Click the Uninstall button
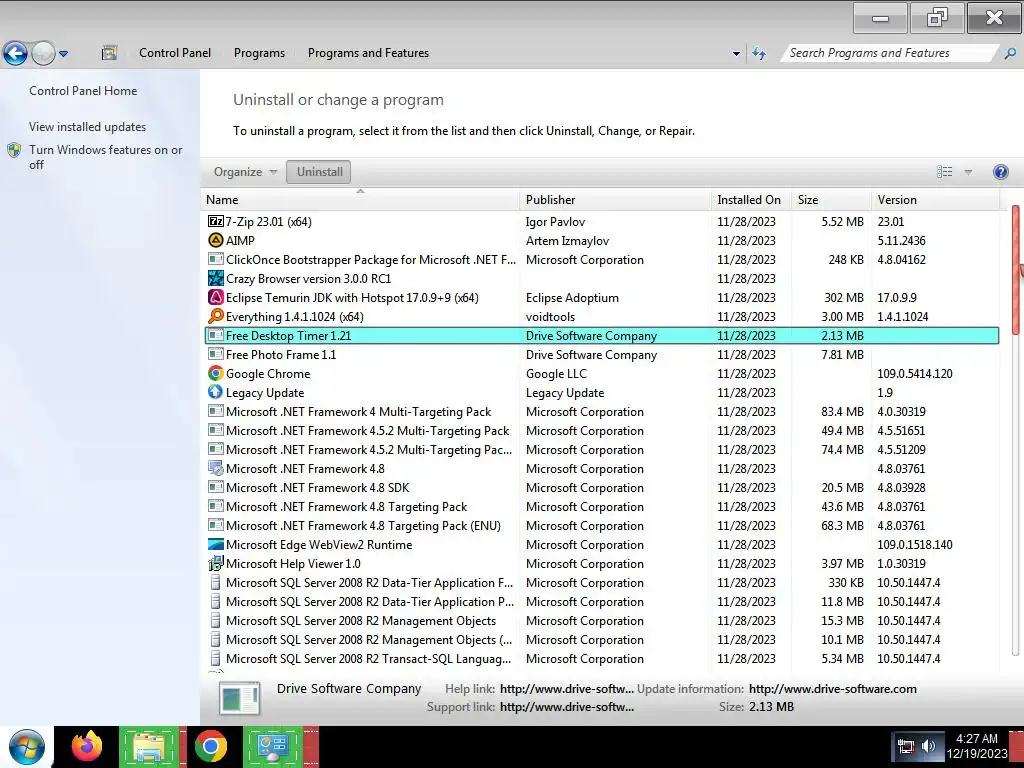The image size is (1024, 768). click(319, 172)
